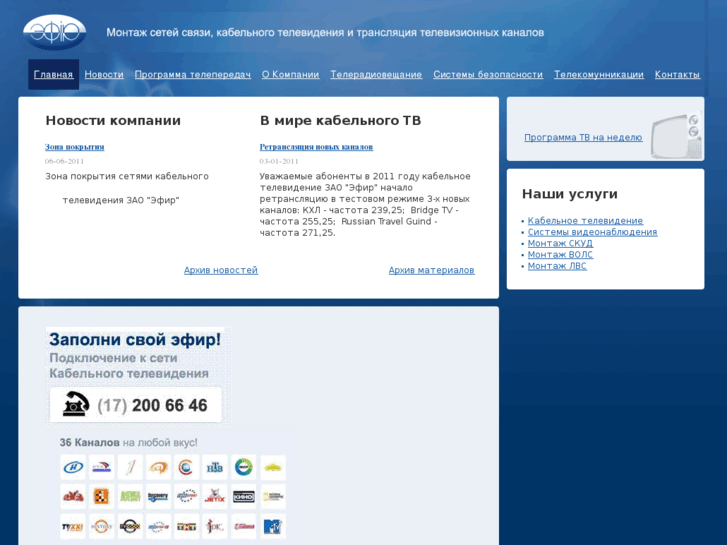Click the ТДК channel logo
727x545 pixels.
point(215,526)
